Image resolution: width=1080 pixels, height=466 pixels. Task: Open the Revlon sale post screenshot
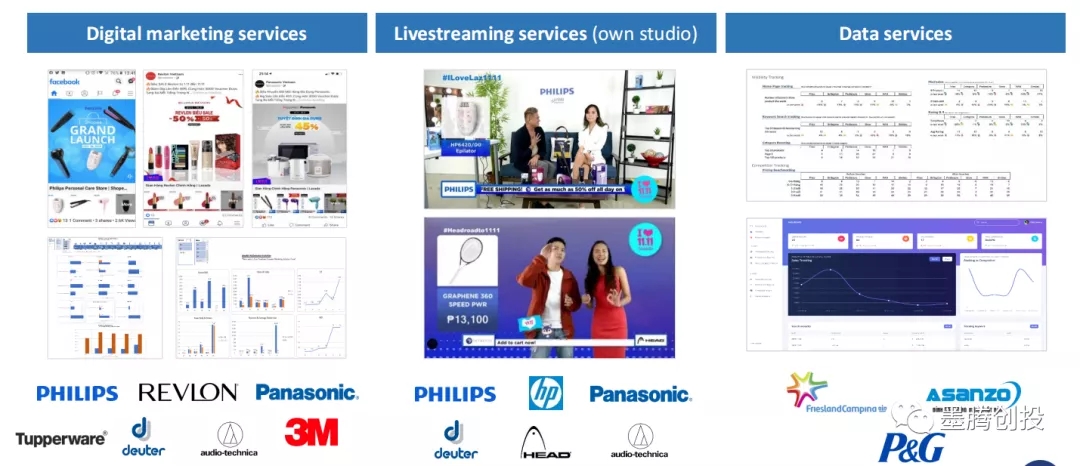[x=194, y=149]
